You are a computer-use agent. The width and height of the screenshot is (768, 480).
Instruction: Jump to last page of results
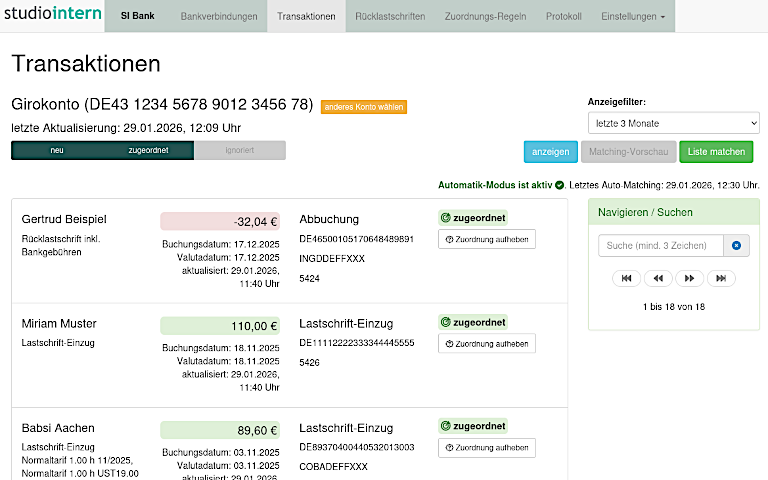click(x=721, y=278)
